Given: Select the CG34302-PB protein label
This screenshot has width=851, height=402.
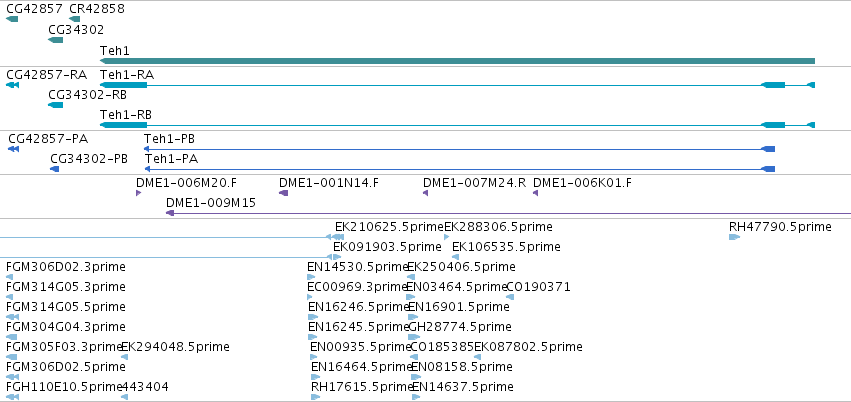Looking at the screenshot, I should (x=89, y=159).
